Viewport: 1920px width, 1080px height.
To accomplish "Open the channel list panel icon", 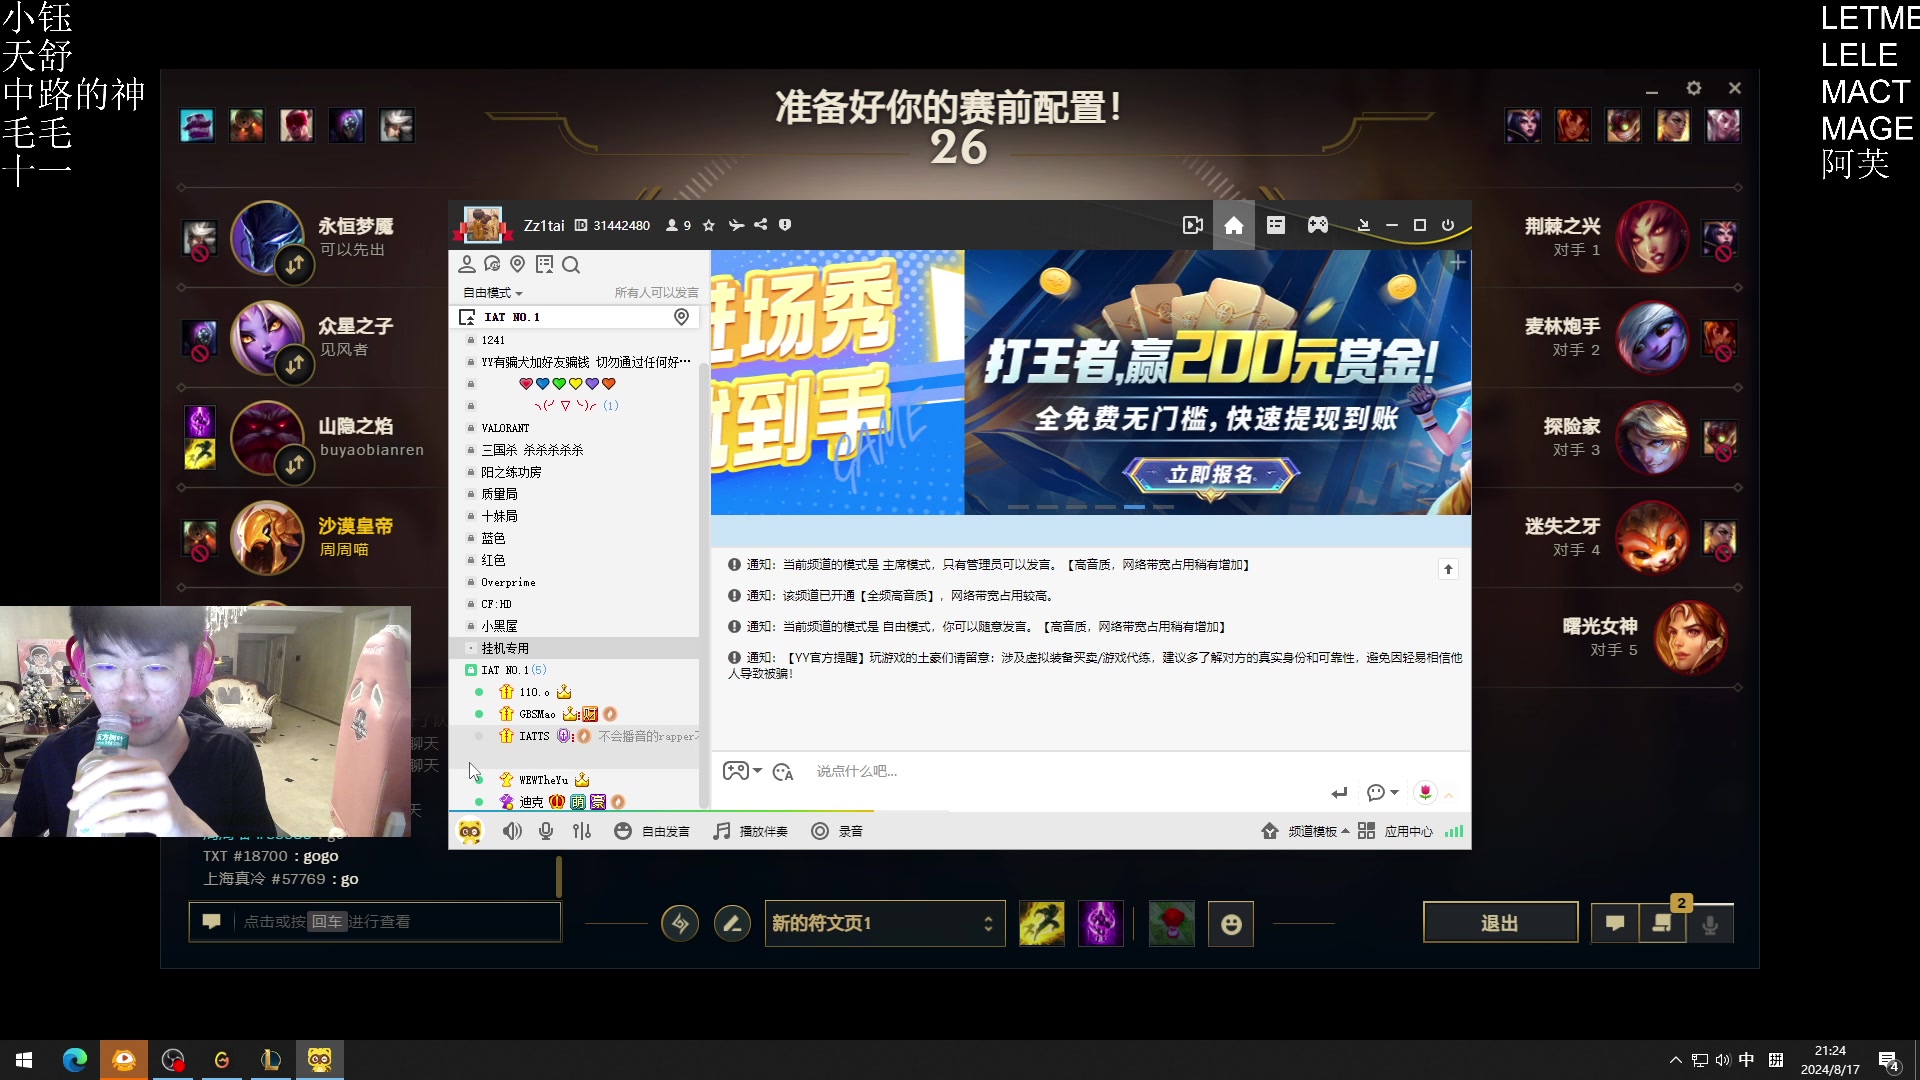I will (1276, 226).
